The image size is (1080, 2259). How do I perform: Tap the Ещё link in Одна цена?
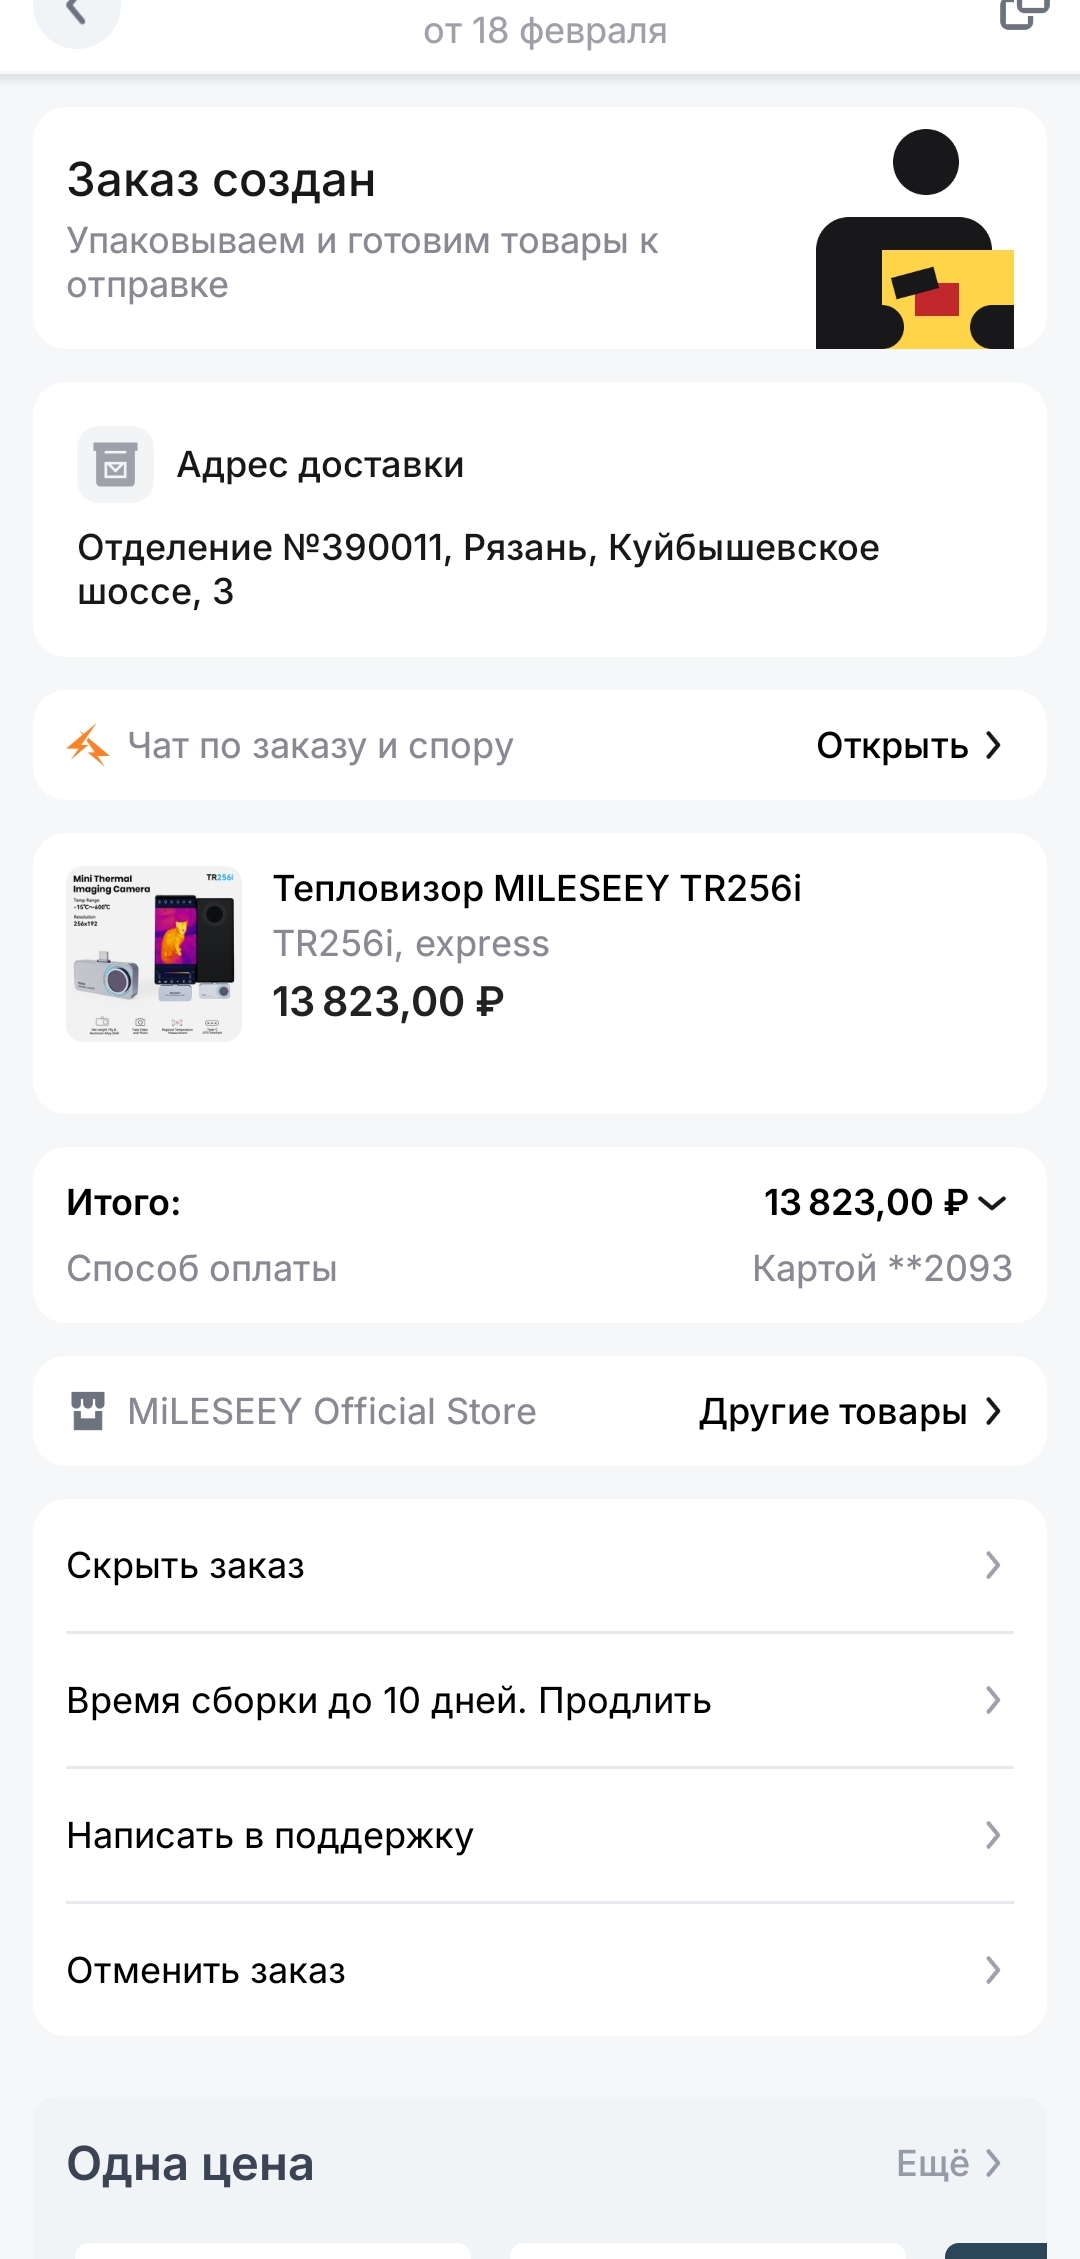point(947,2163)
